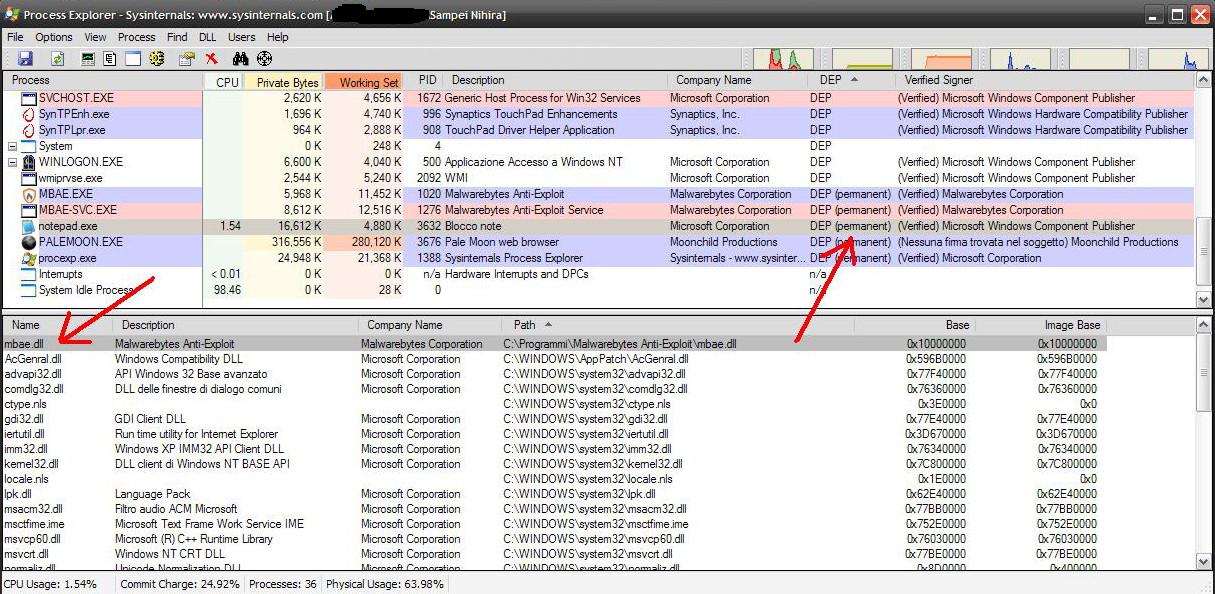Select kernel32.dll in the DLL list
The height and width of the screenshot is (594, 1215).
pos(555,464)
